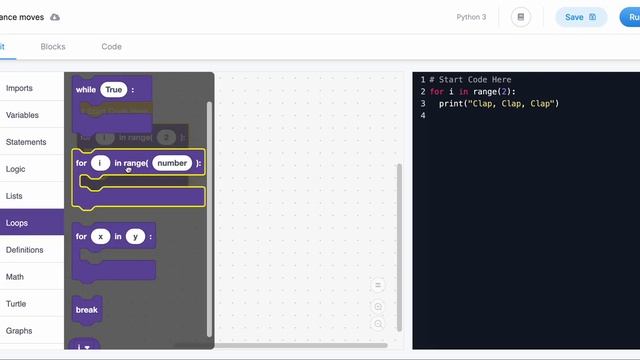Open the Lists block category
Image resolution: width=640 pixels, height=360 pixels.
pos(32,196)
